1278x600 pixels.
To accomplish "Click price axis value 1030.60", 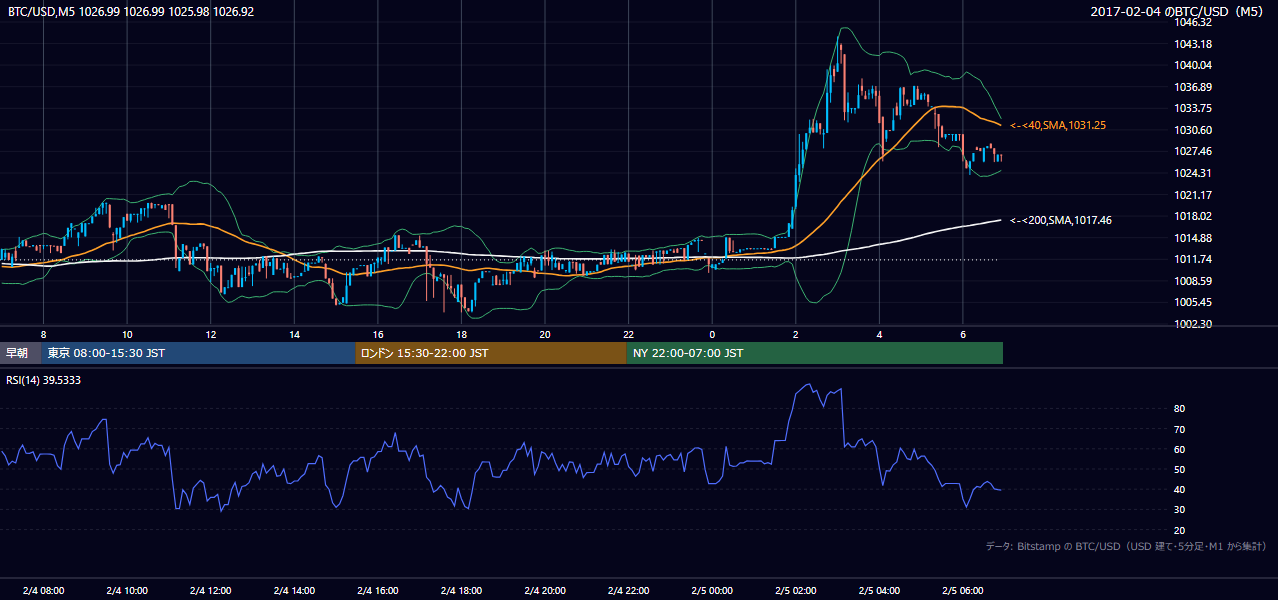I will (x=1194, y=130).
